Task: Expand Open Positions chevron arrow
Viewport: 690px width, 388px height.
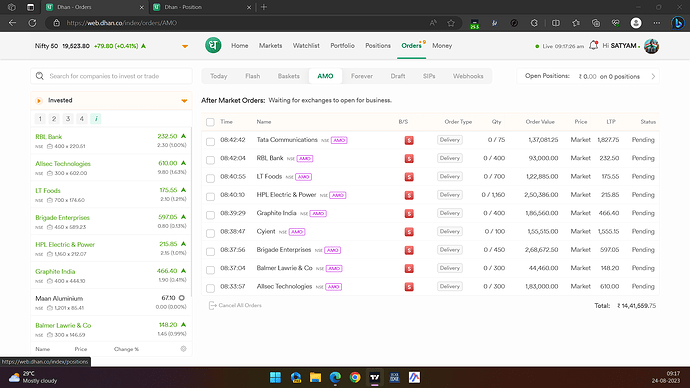Action: tap(653, 77)
